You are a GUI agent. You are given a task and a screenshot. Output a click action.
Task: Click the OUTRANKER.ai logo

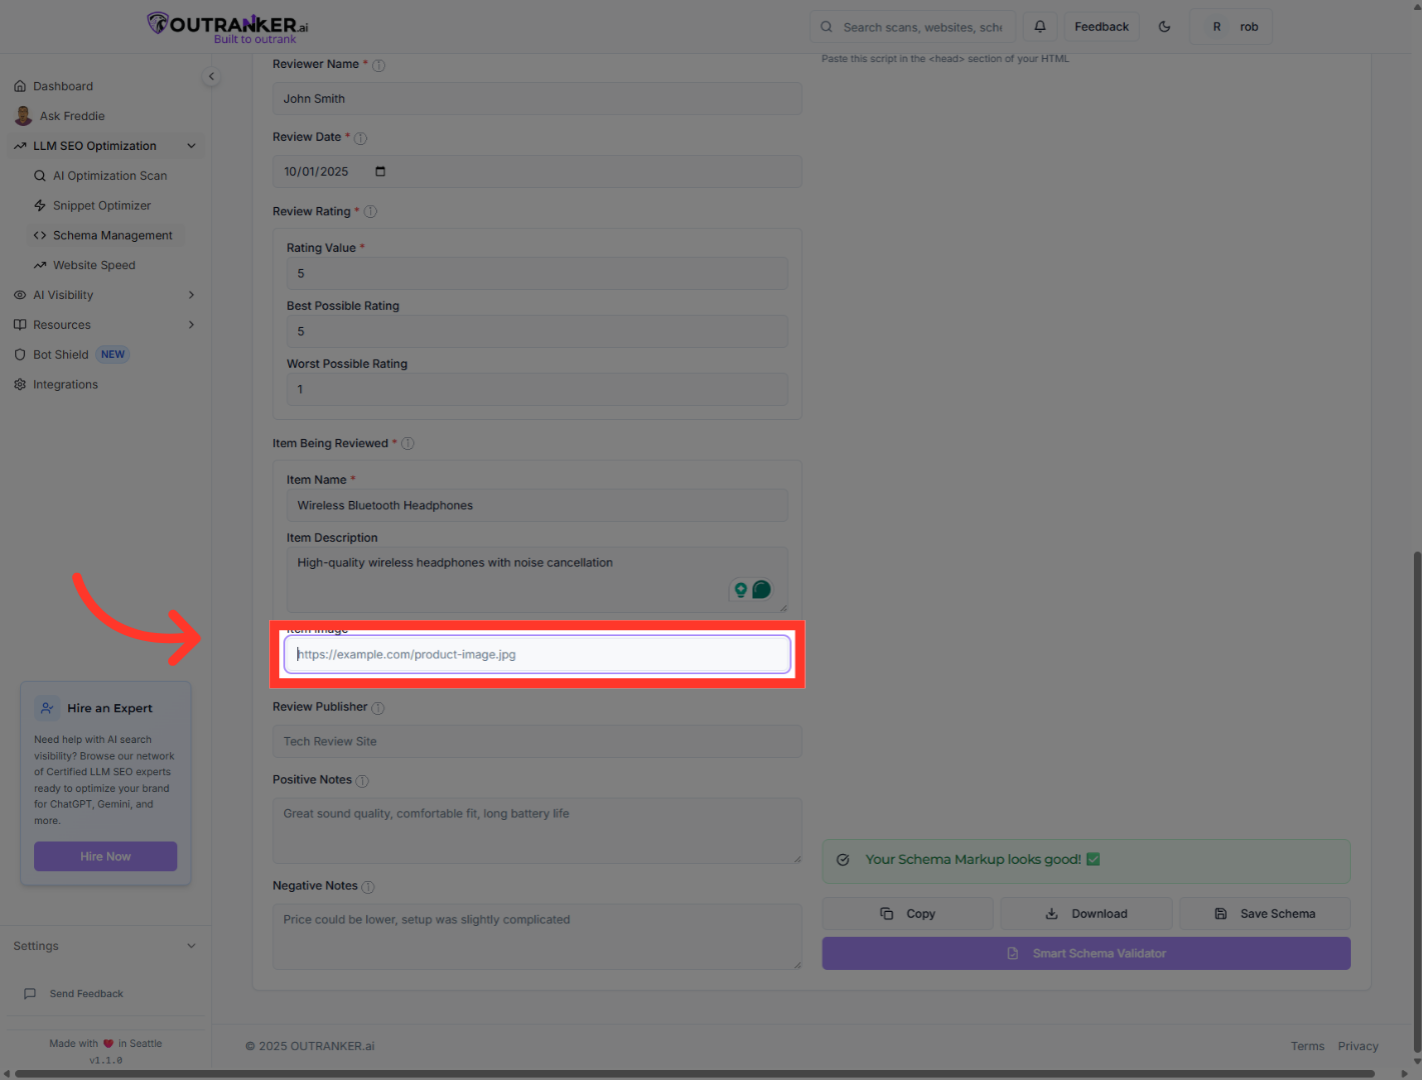click(x=228, y=27)
